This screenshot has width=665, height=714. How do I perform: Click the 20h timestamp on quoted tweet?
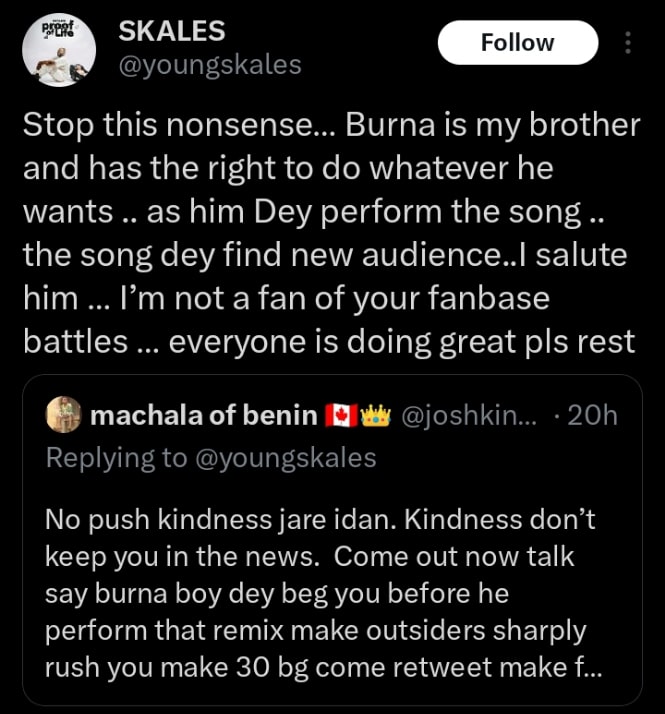click(592, 415)
